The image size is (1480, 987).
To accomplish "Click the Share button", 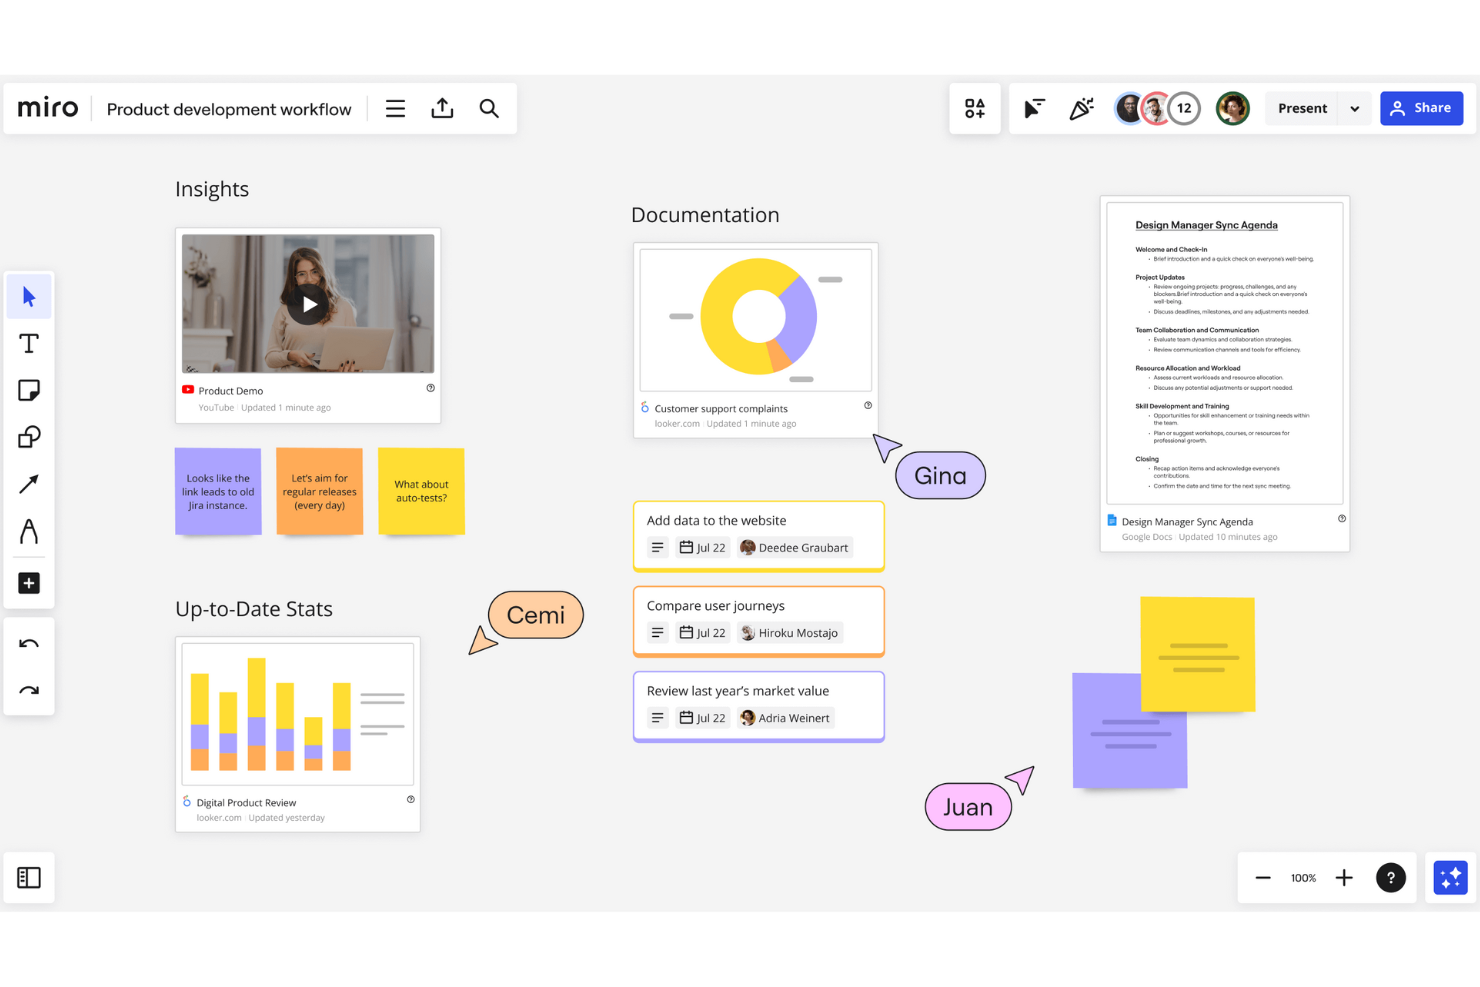I will click(x=1421, y=108).
